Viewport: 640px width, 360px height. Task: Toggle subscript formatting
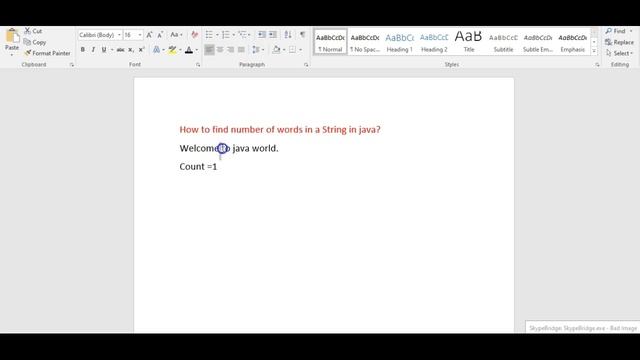131,50
